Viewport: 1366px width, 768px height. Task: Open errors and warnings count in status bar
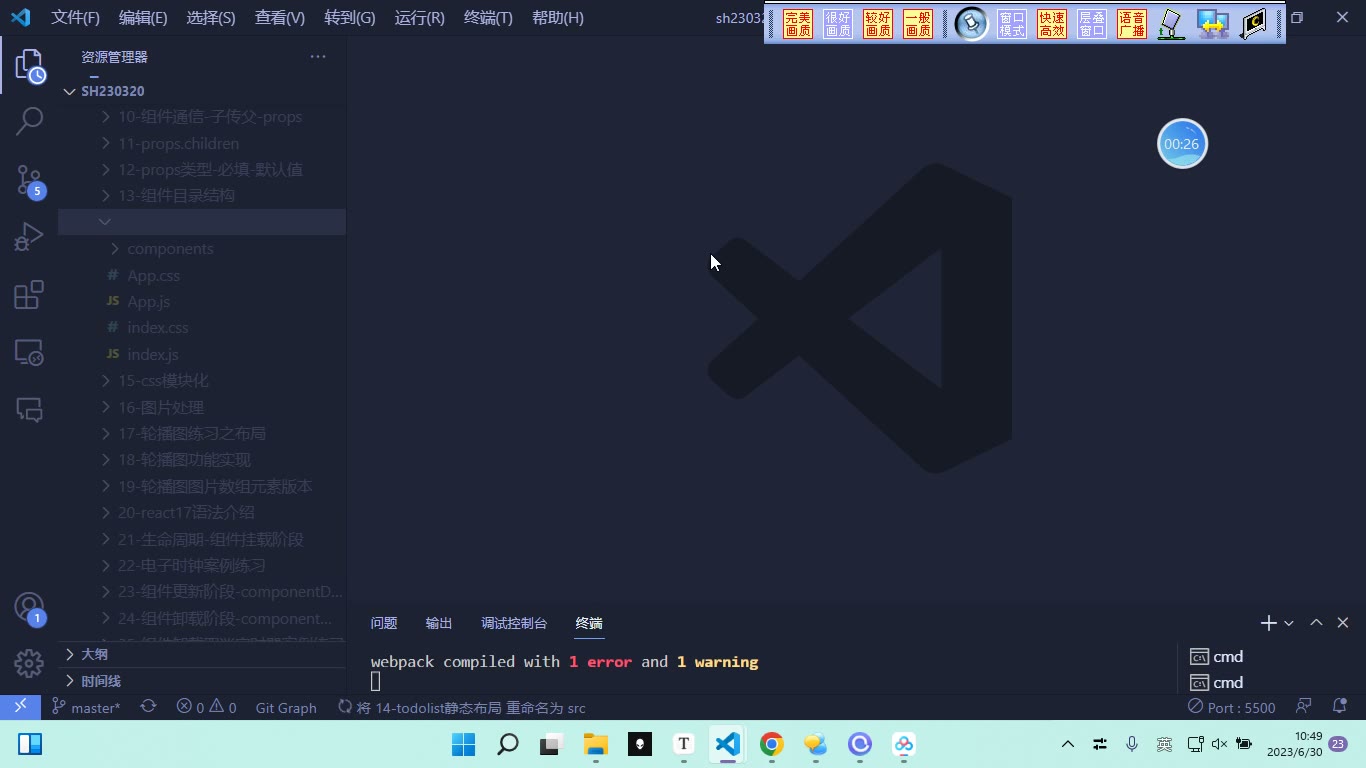tap(207, 707)
